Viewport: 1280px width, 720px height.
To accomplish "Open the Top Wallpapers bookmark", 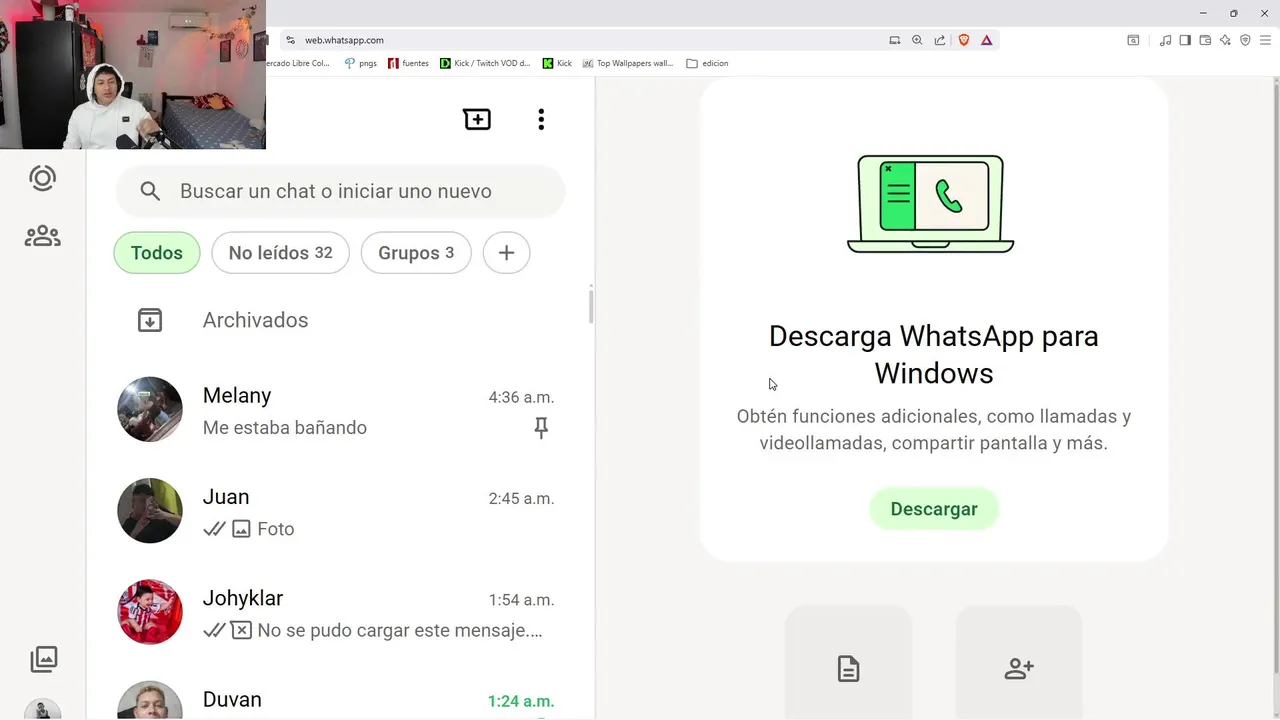I will point(628,63).
